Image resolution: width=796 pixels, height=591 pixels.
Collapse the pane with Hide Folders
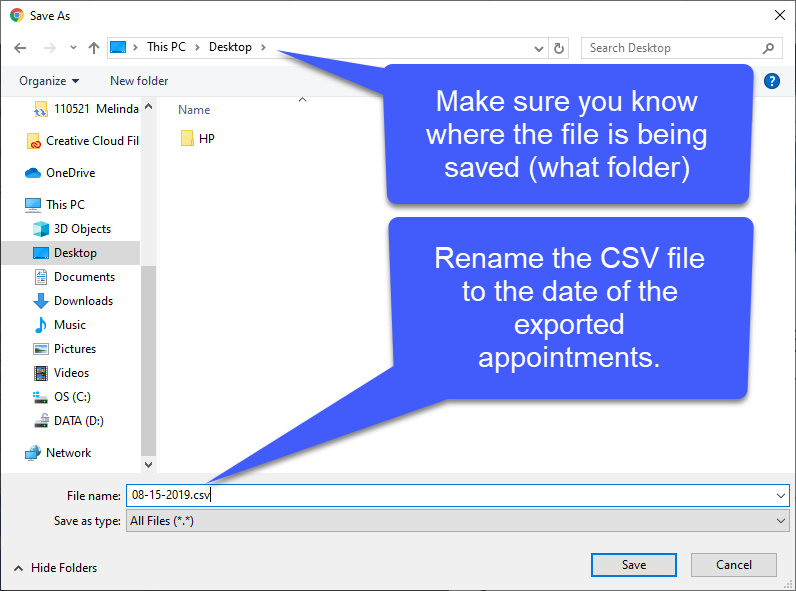click(55, 568)
